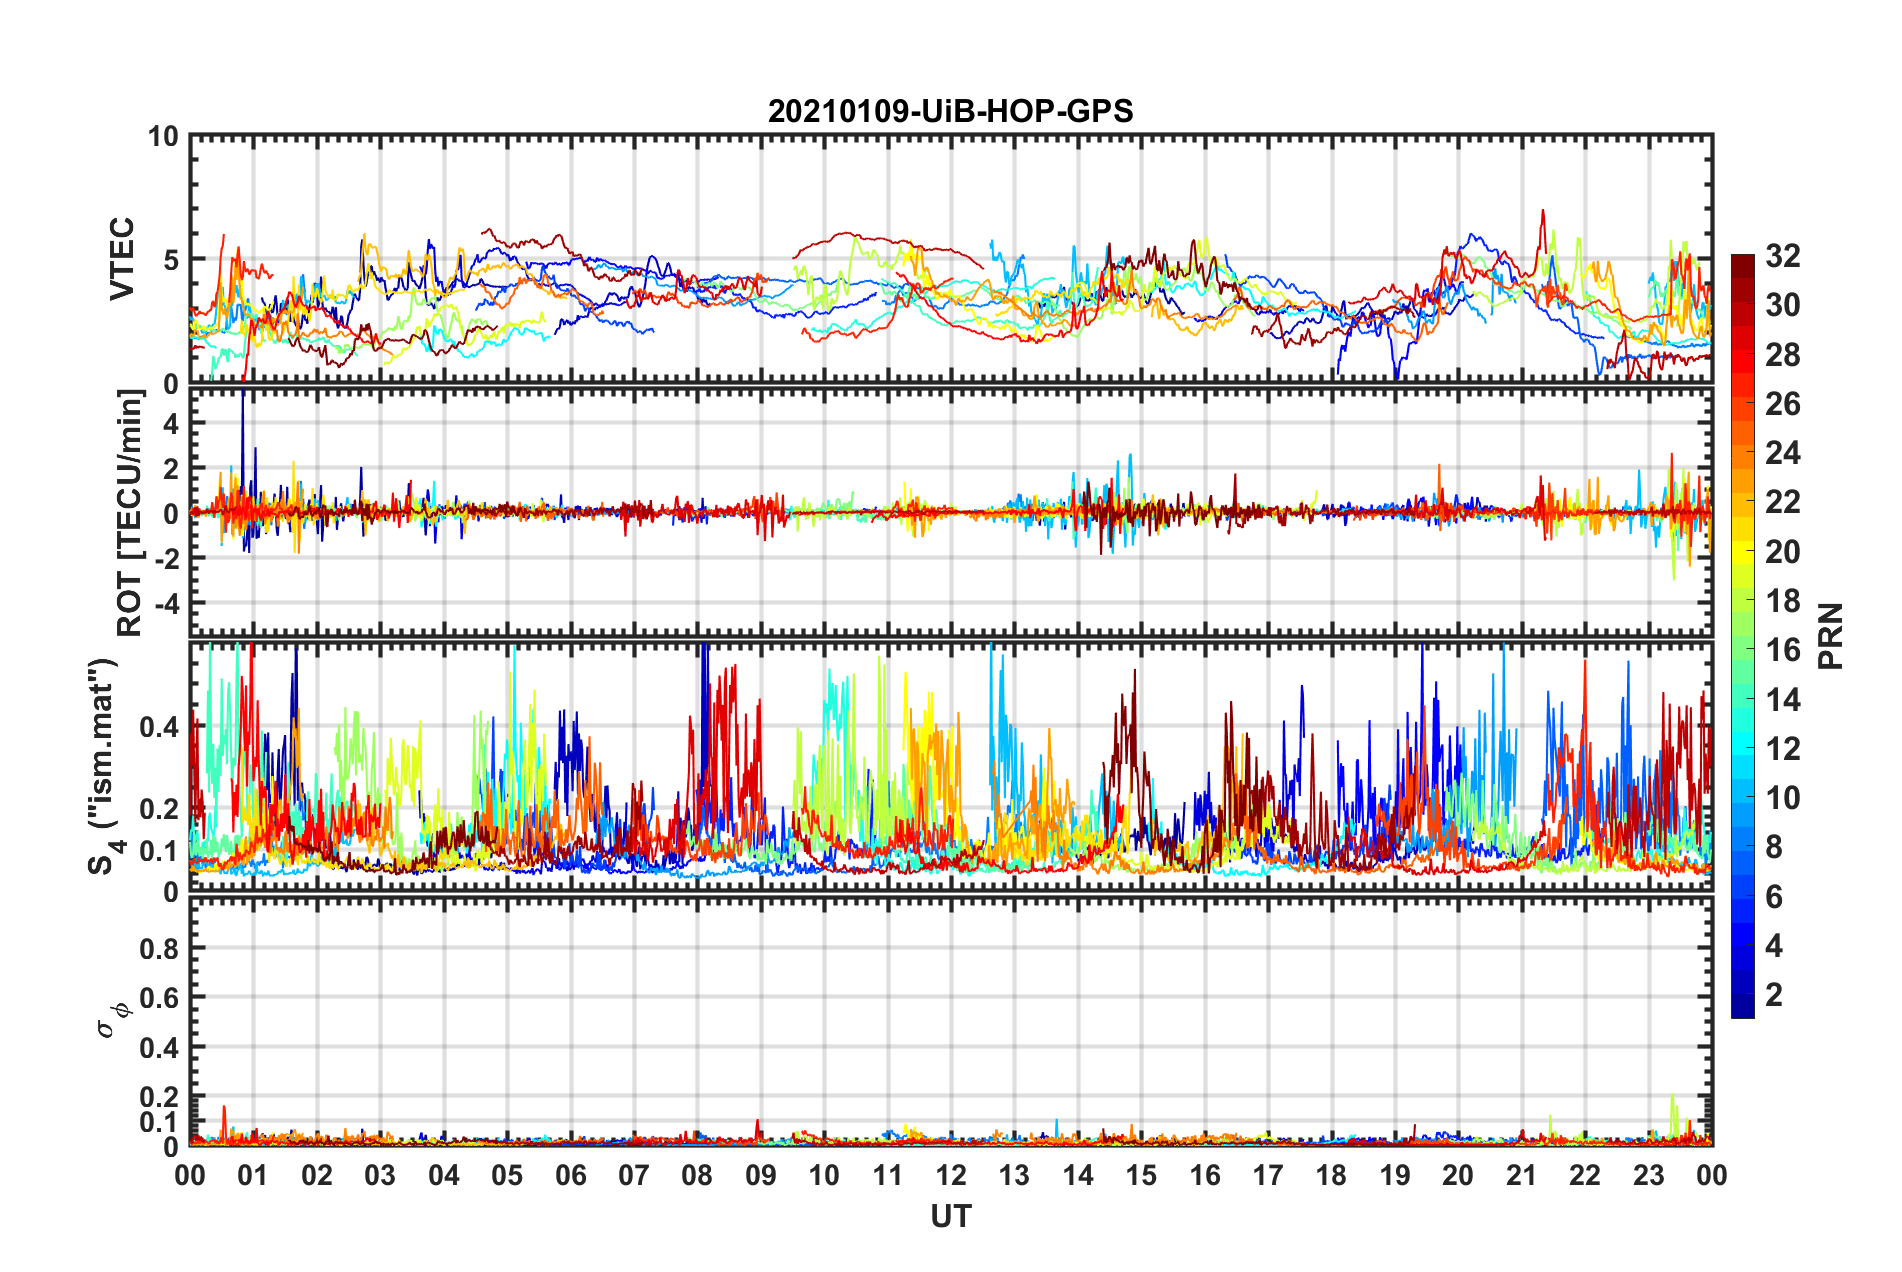Select the UT x-axis label

[x=951, y=1216]
